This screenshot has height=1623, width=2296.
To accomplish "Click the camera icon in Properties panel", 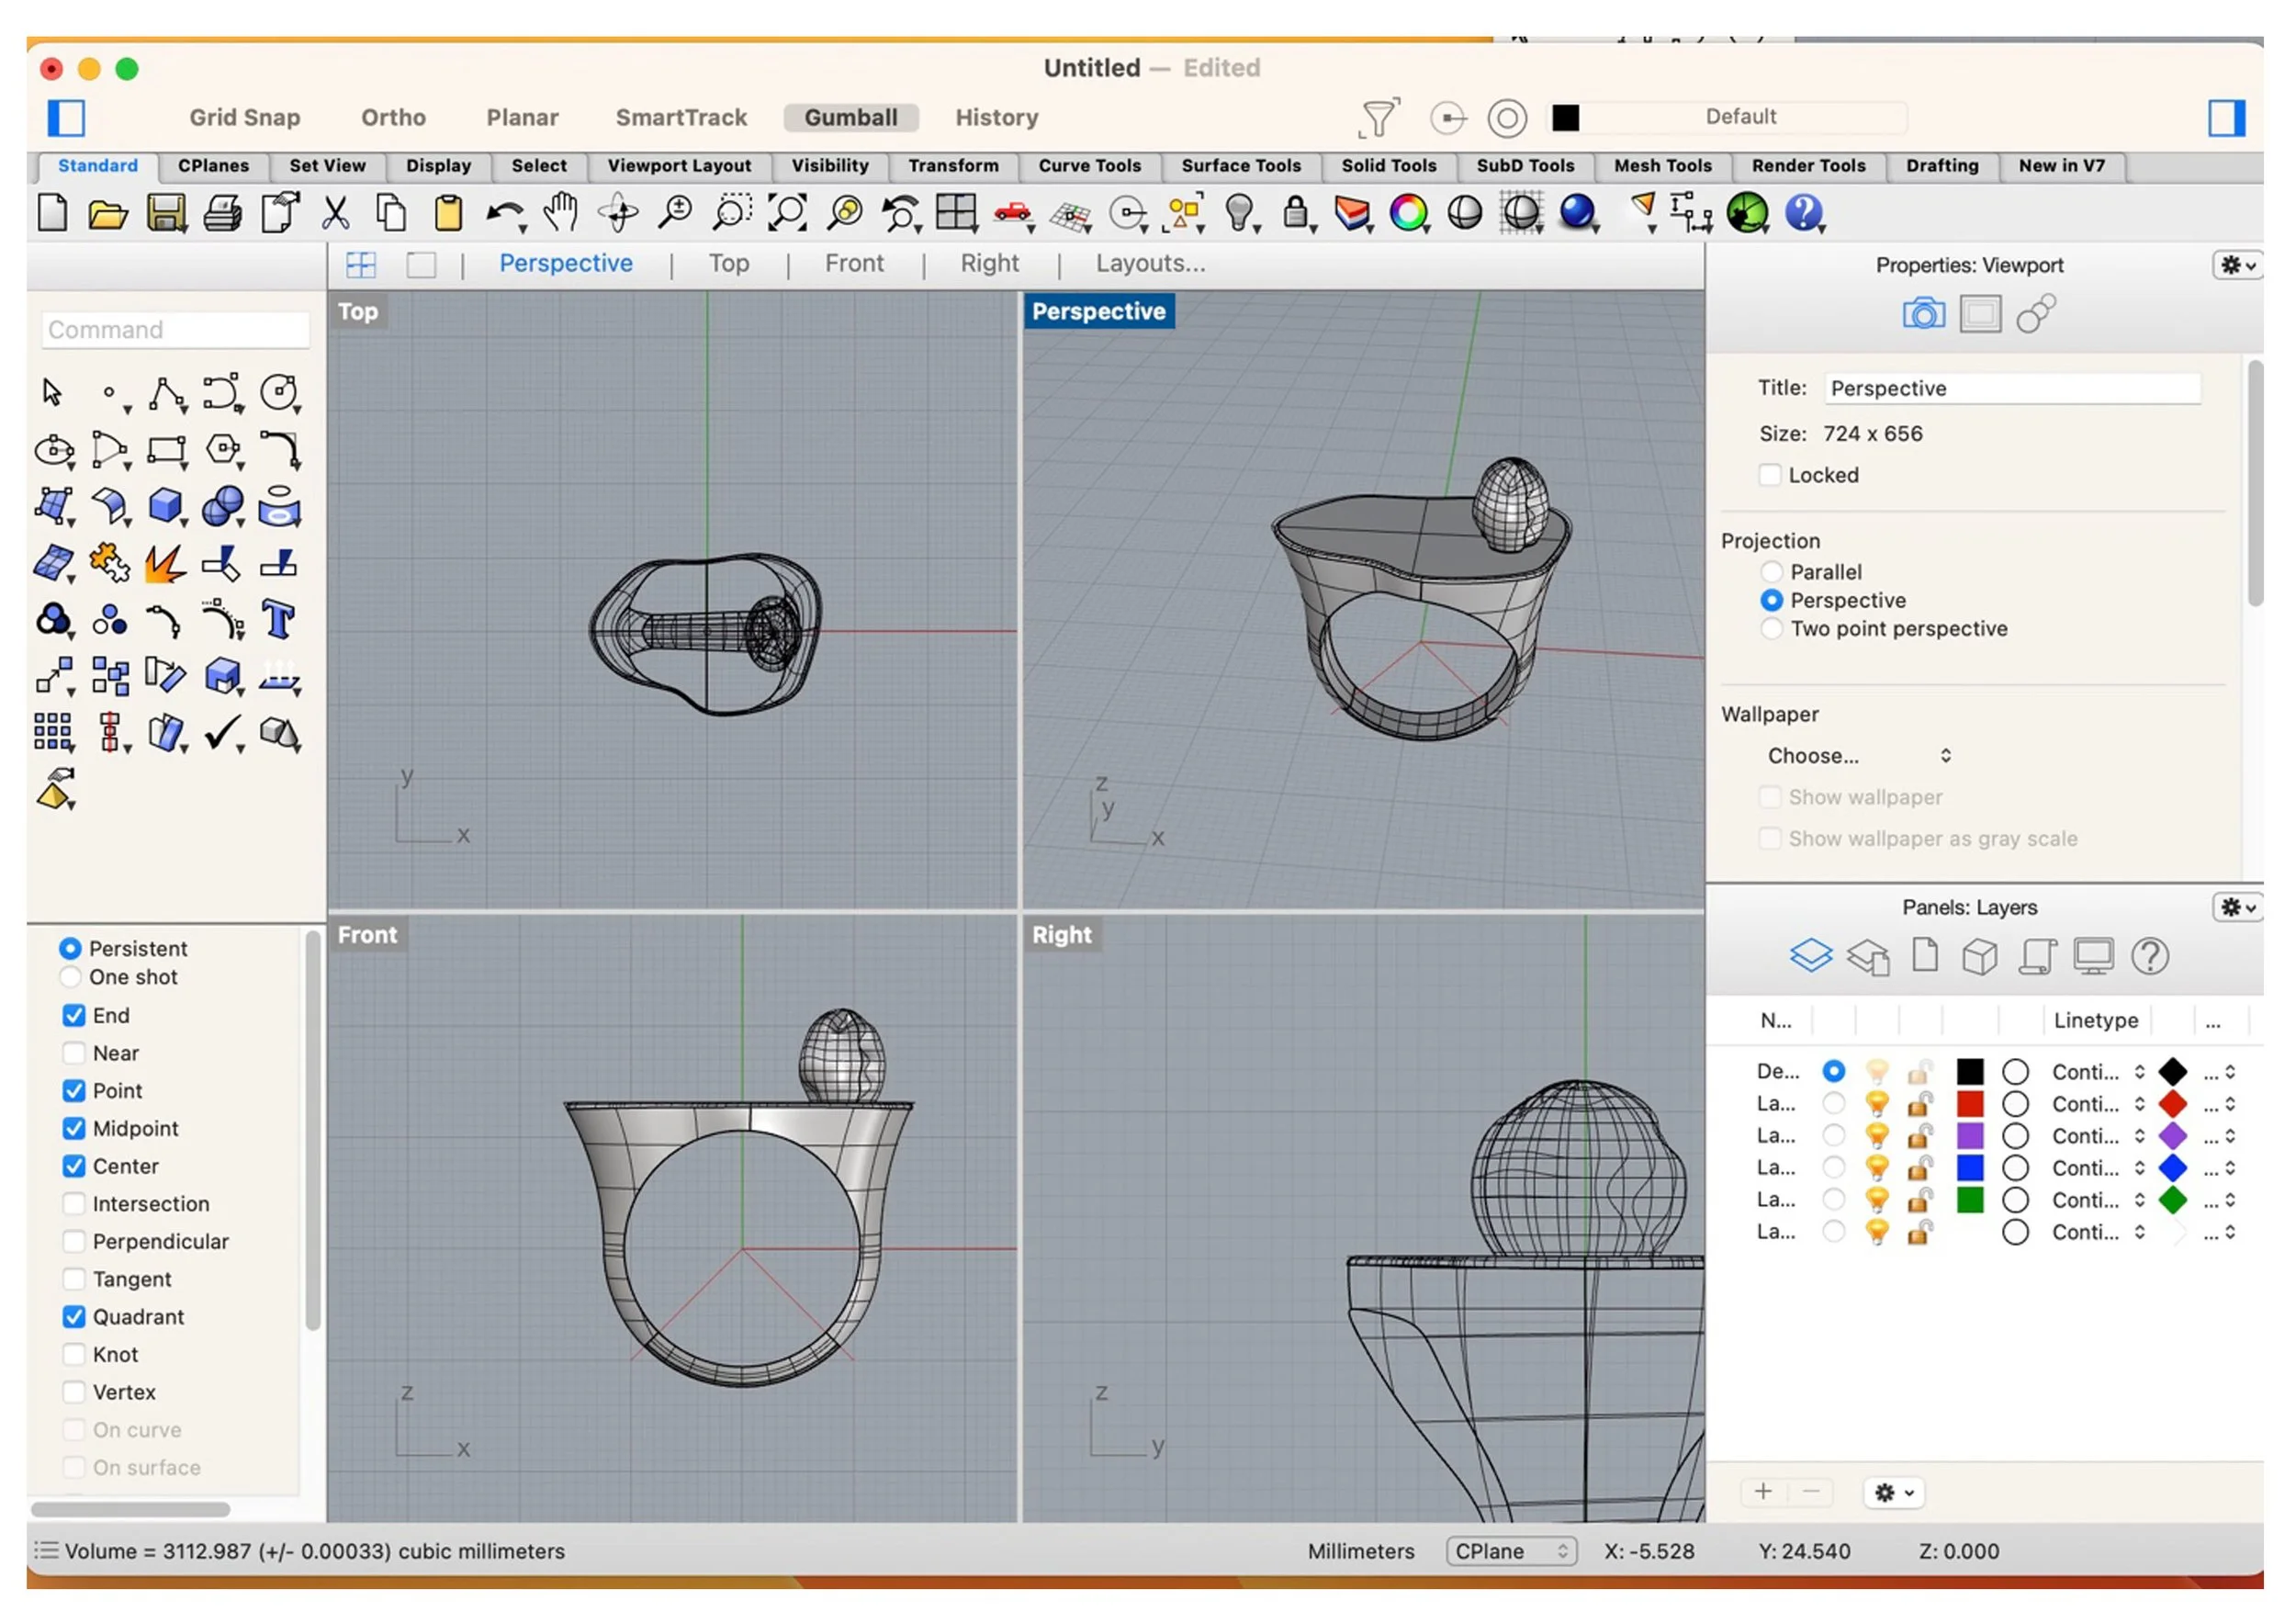I will coord(1922,315).
